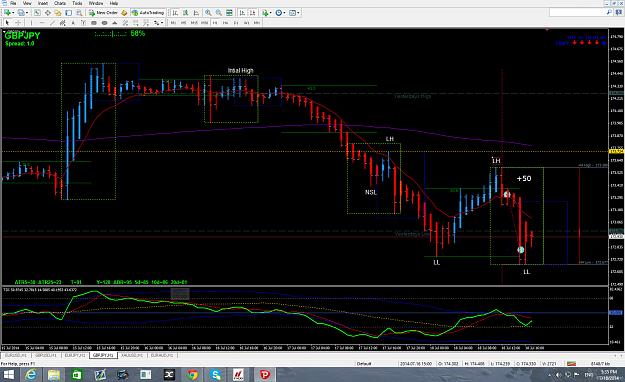Select the Equidistant Channel tool

tap(63, 23)
